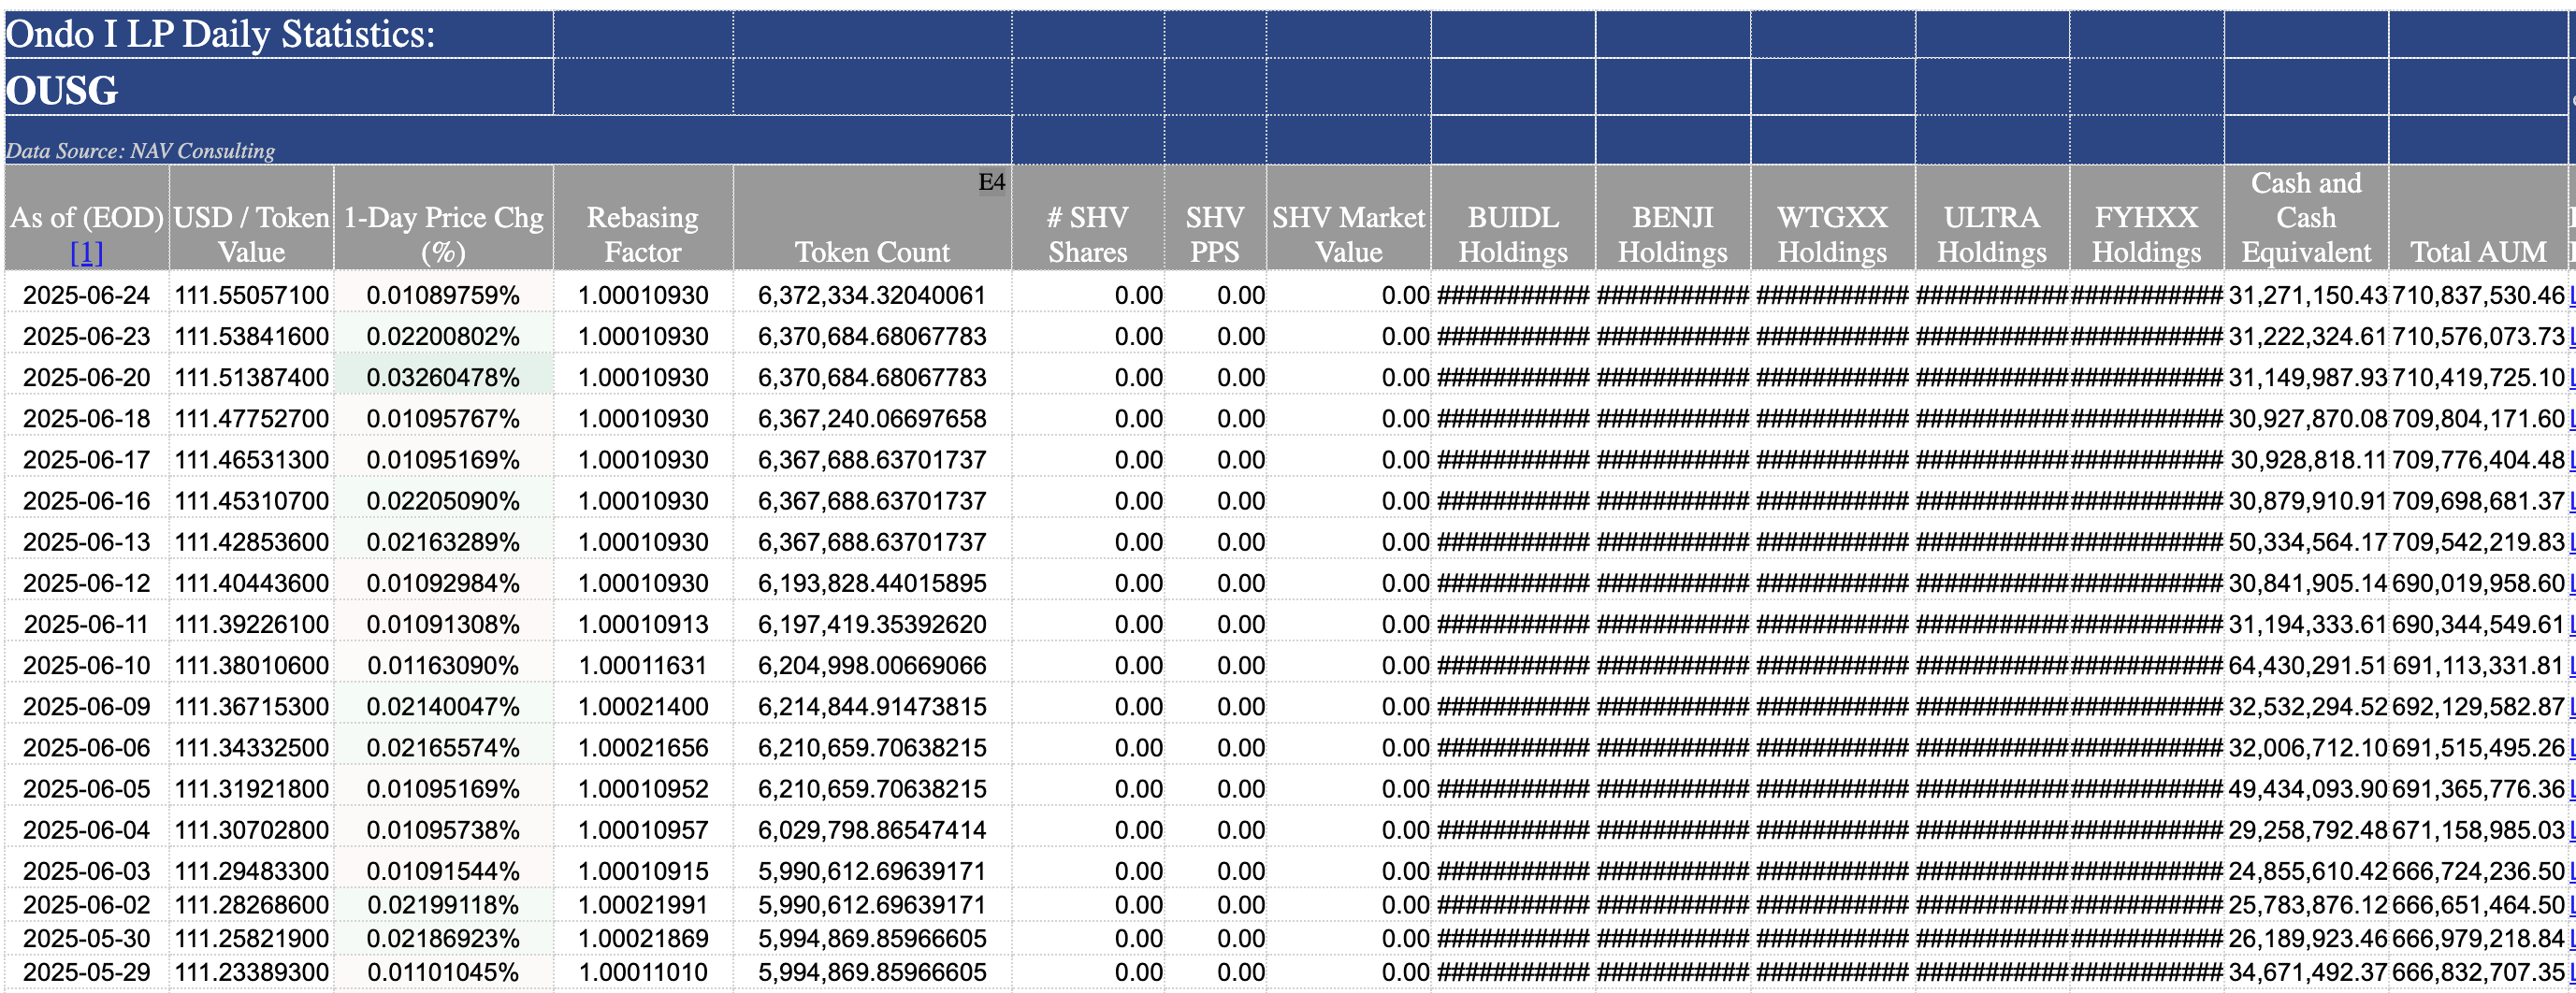Viewport: 2576px width, 993px height.
Task: Select the Cash and Cash Equivalent header
Action: (2305, 217)
